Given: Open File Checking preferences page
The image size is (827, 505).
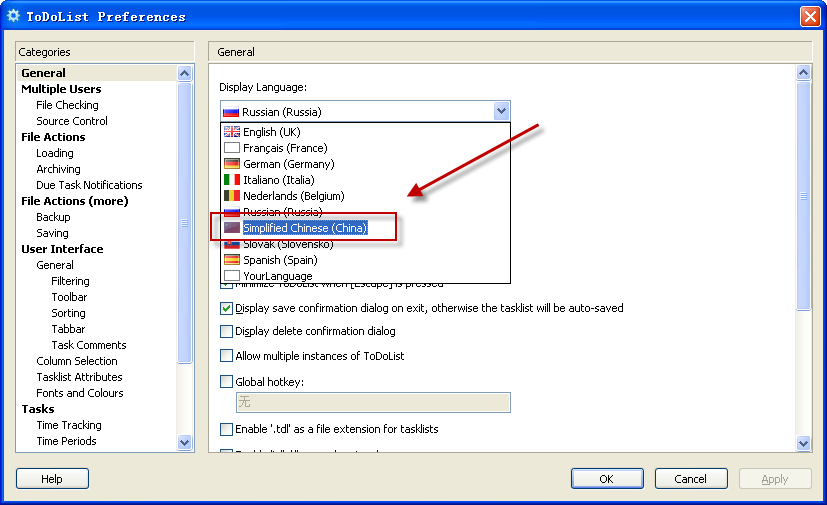Looking at the screenshot, I should click(67, 105).
